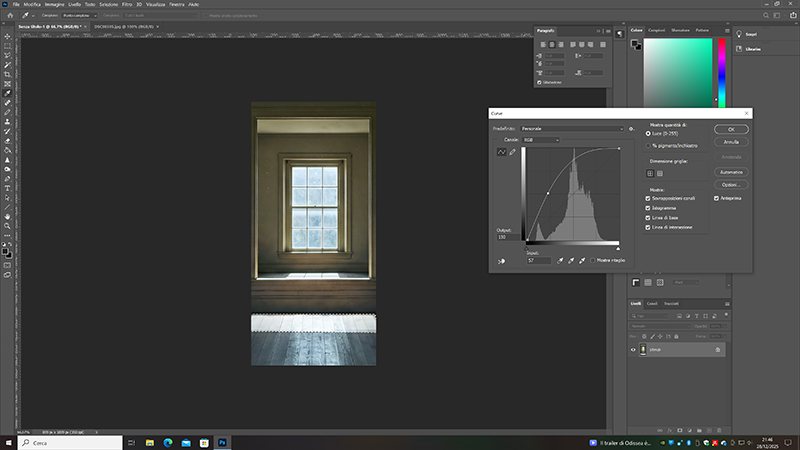Viewport: 800px width, 450px height.
Task: Open the Finestra menu
Action: [x=177, y=4]
